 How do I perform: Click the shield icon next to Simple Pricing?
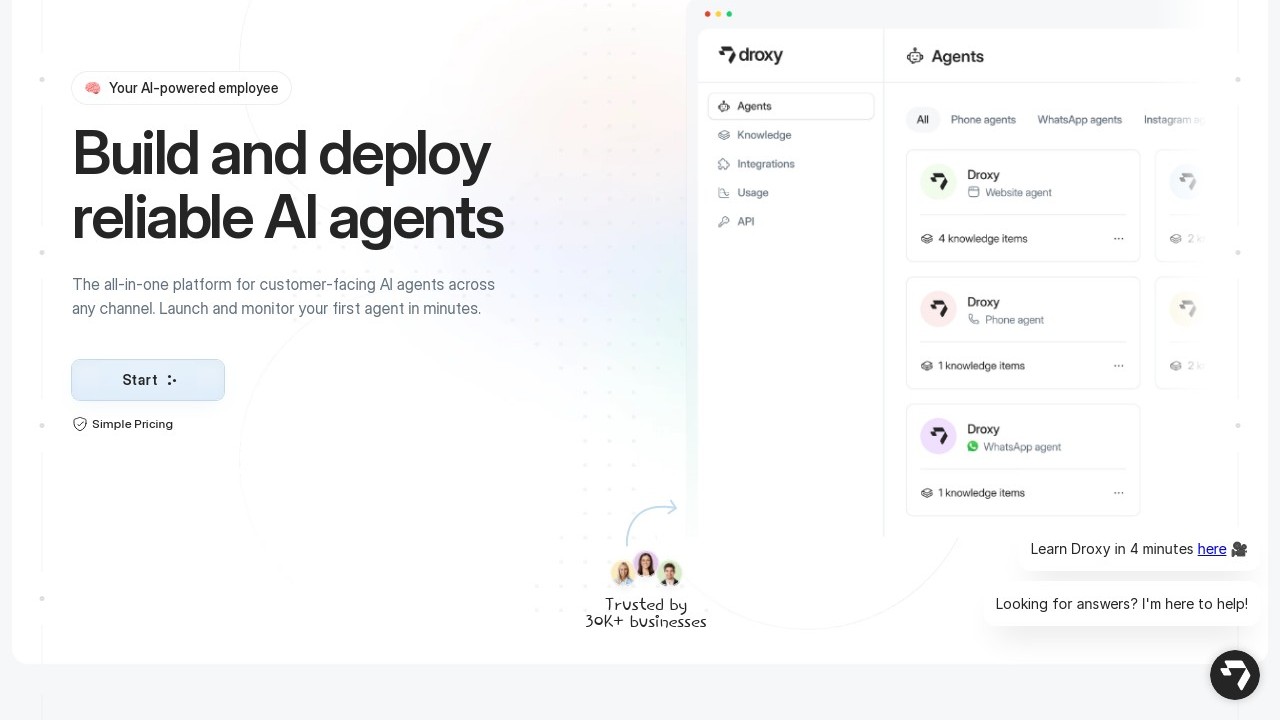click(80, 424)
